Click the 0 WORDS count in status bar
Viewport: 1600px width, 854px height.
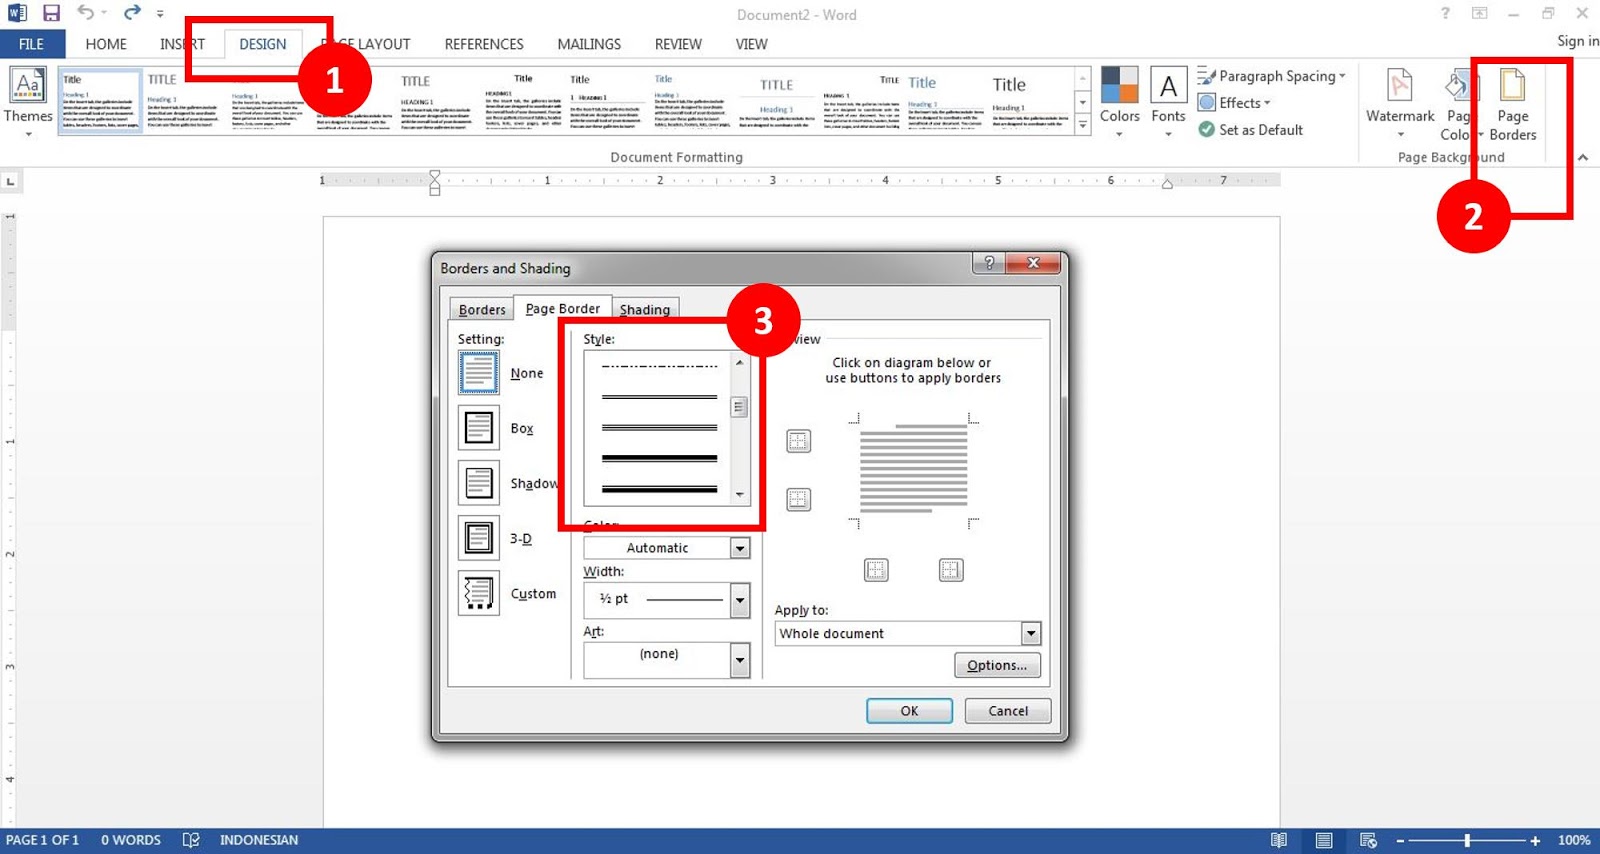pyautogui.click(x=131, y=840)
